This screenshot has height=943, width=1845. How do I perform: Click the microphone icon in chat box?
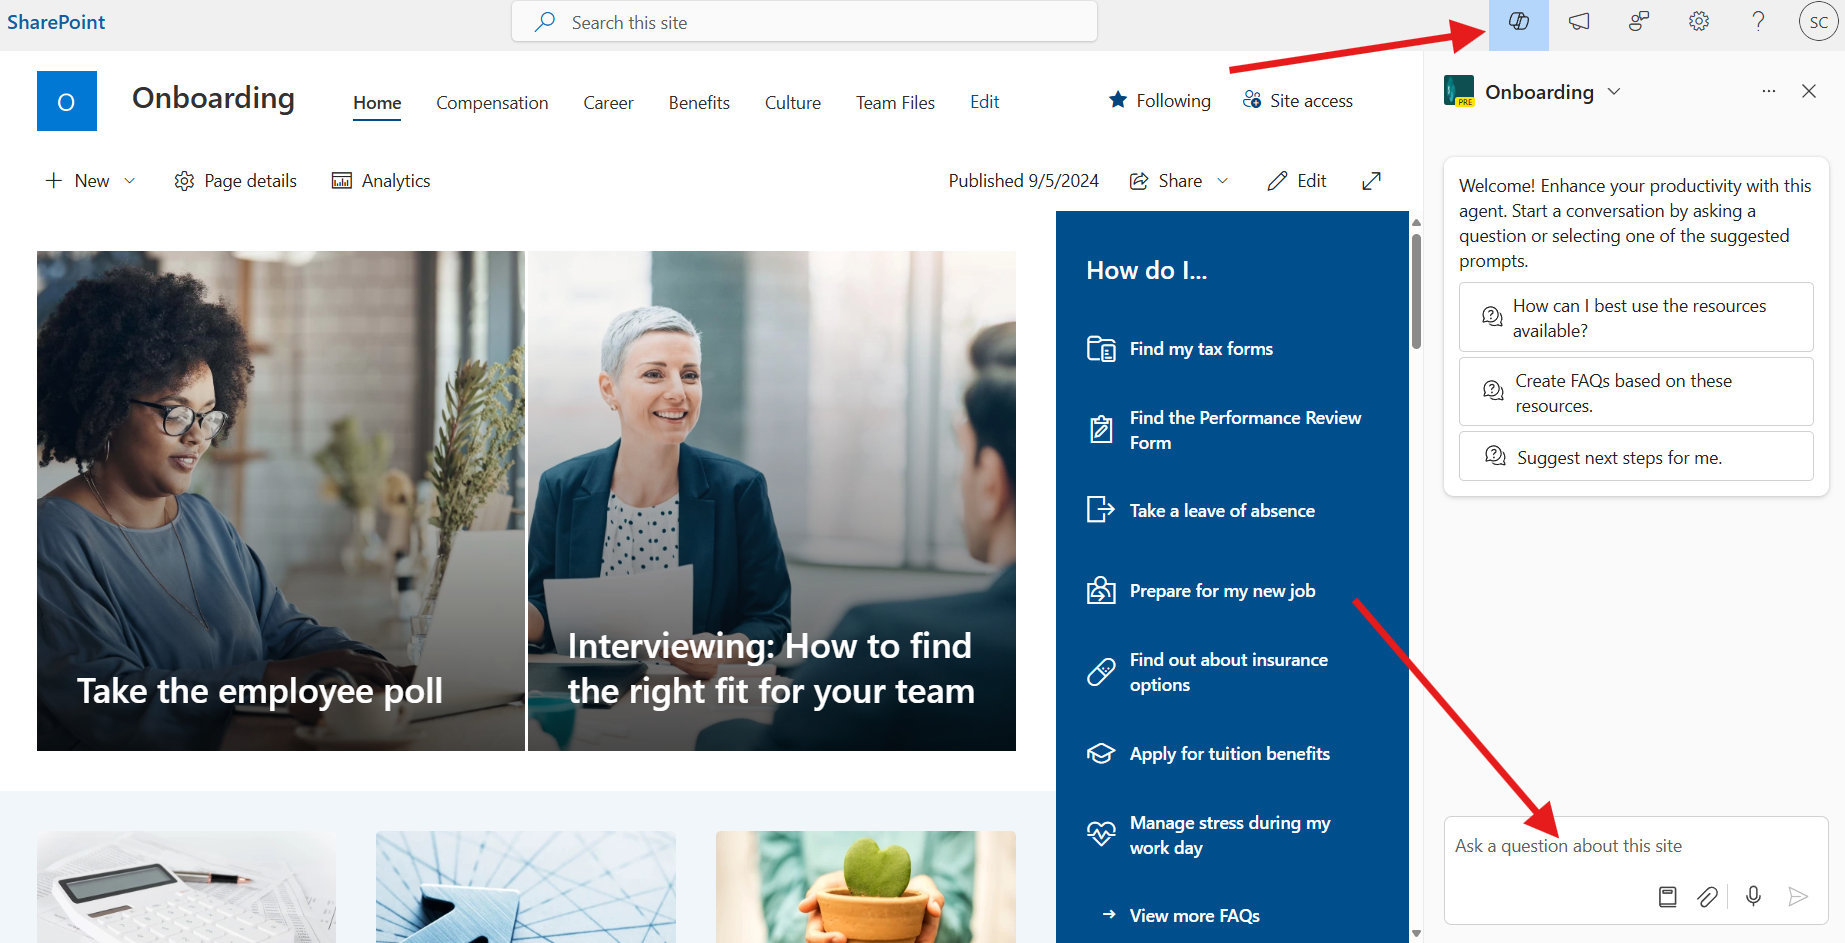(x=1753, y=896)
